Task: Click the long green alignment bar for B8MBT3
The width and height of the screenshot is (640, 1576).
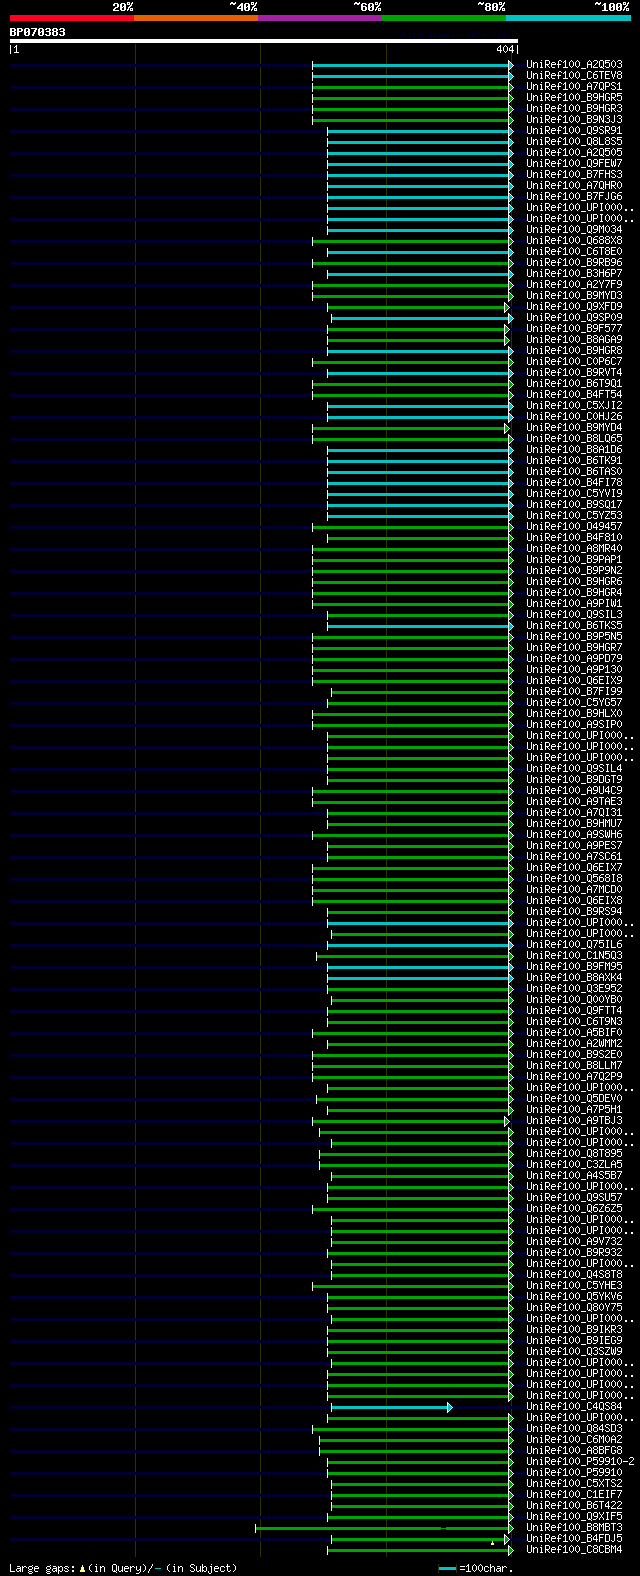Action: click(384, 1528)
